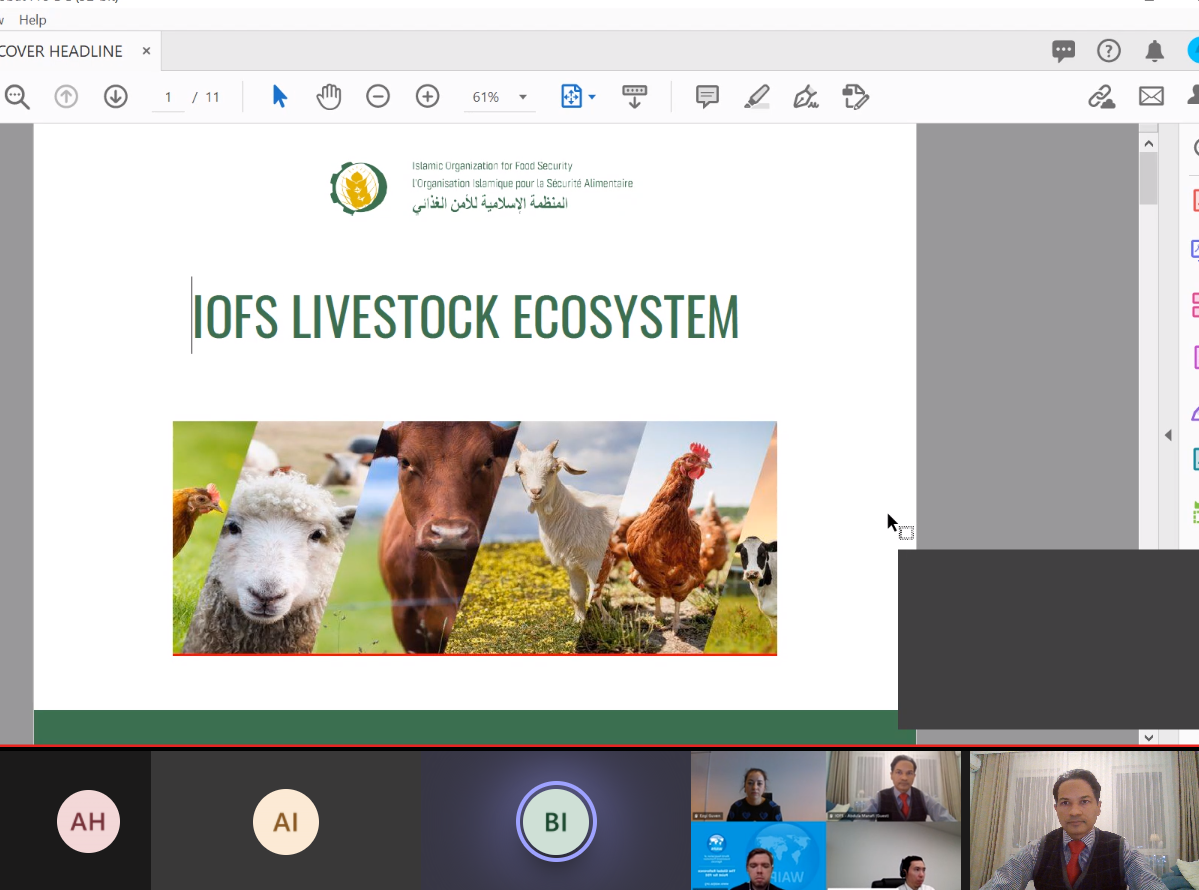Screen dimensions: 1199x890
Task: Collapse the right tools pane arrow
Action: point(1168,435)
